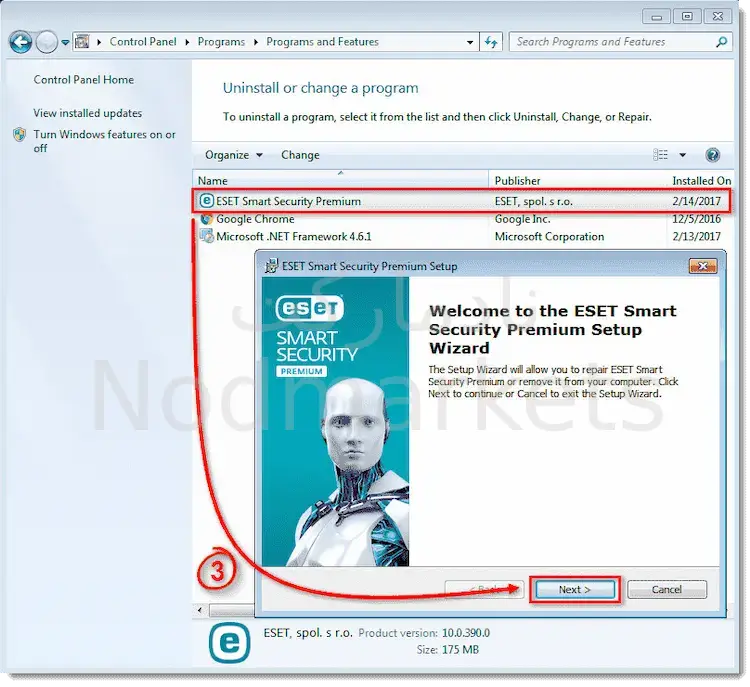Click the .NET Framework list icon
The width and height of the screenshot is (750, 687).
point(207,236)
